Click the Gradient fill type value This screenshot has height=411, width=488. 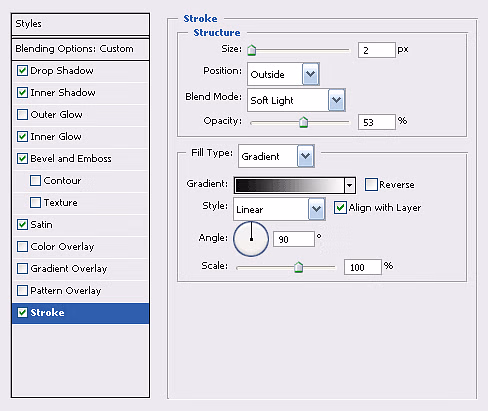coord(260,156)
